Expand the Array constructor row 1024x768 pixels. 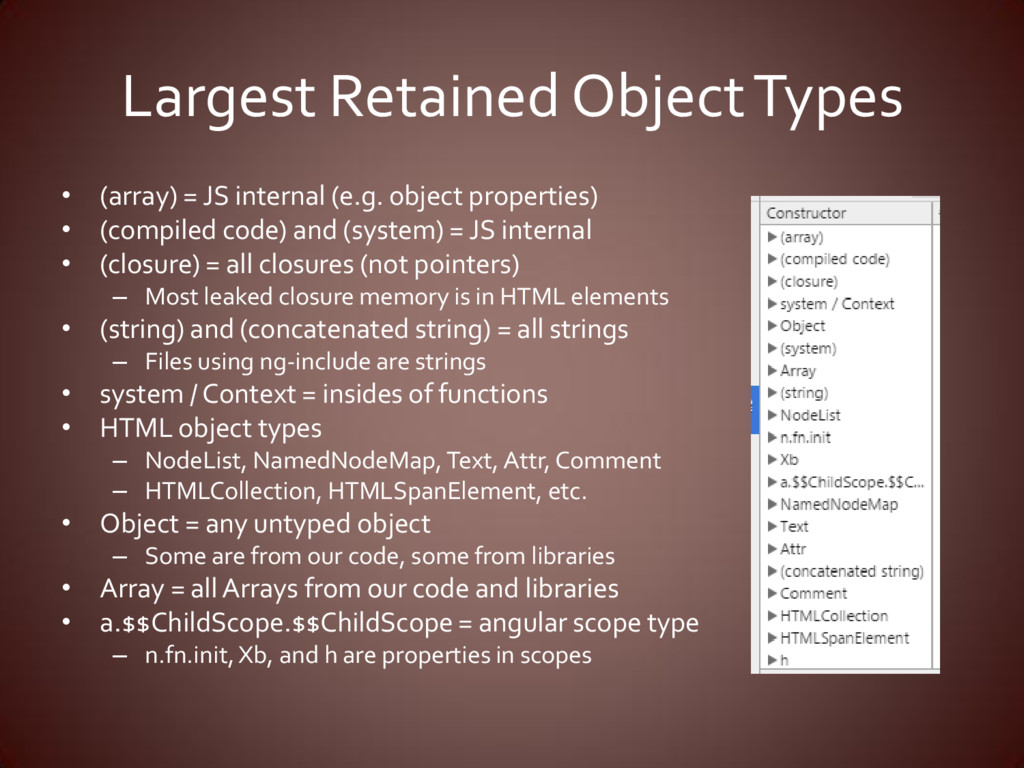coord(772,370)
